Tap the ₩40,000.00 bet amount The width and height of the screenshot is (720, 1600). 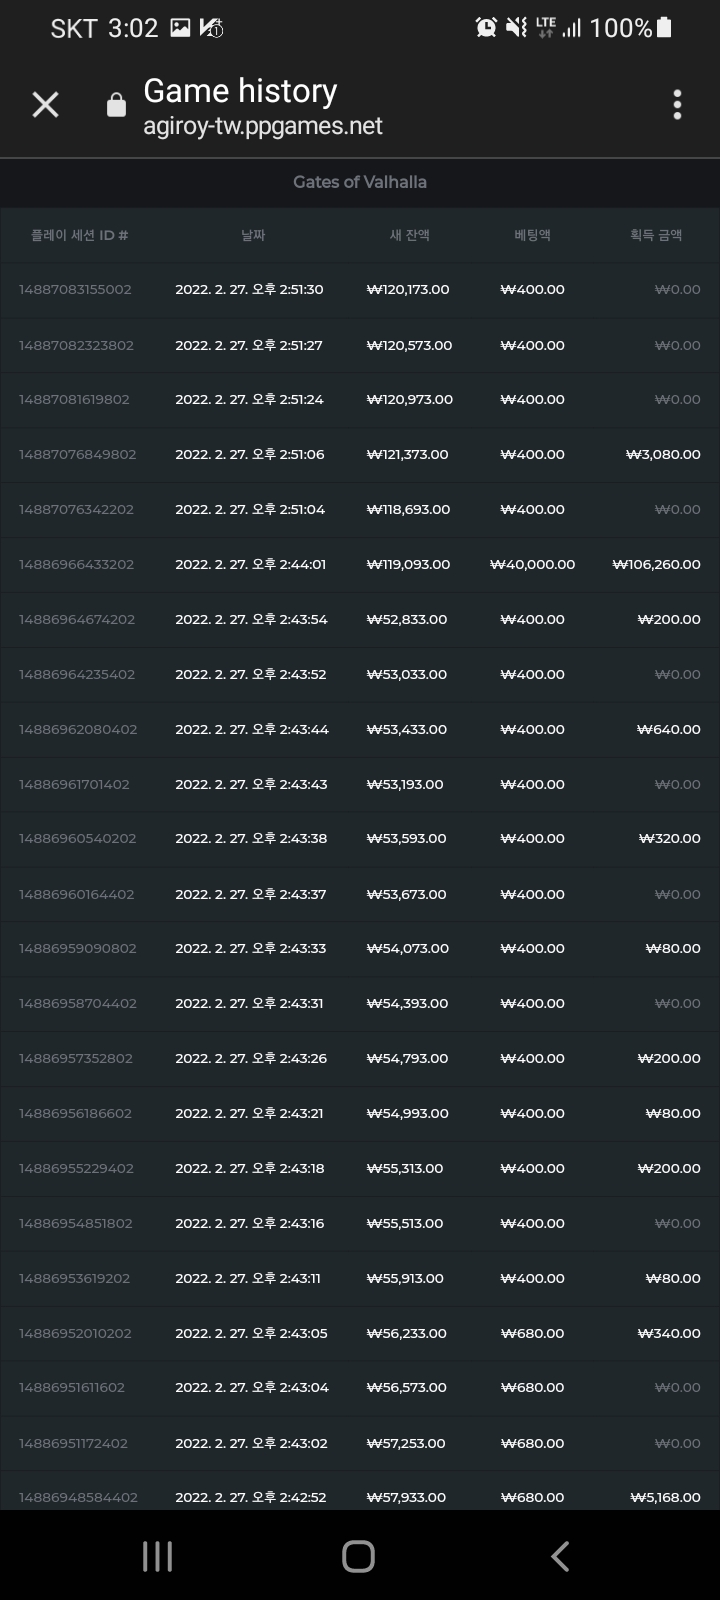click(532, 564)
